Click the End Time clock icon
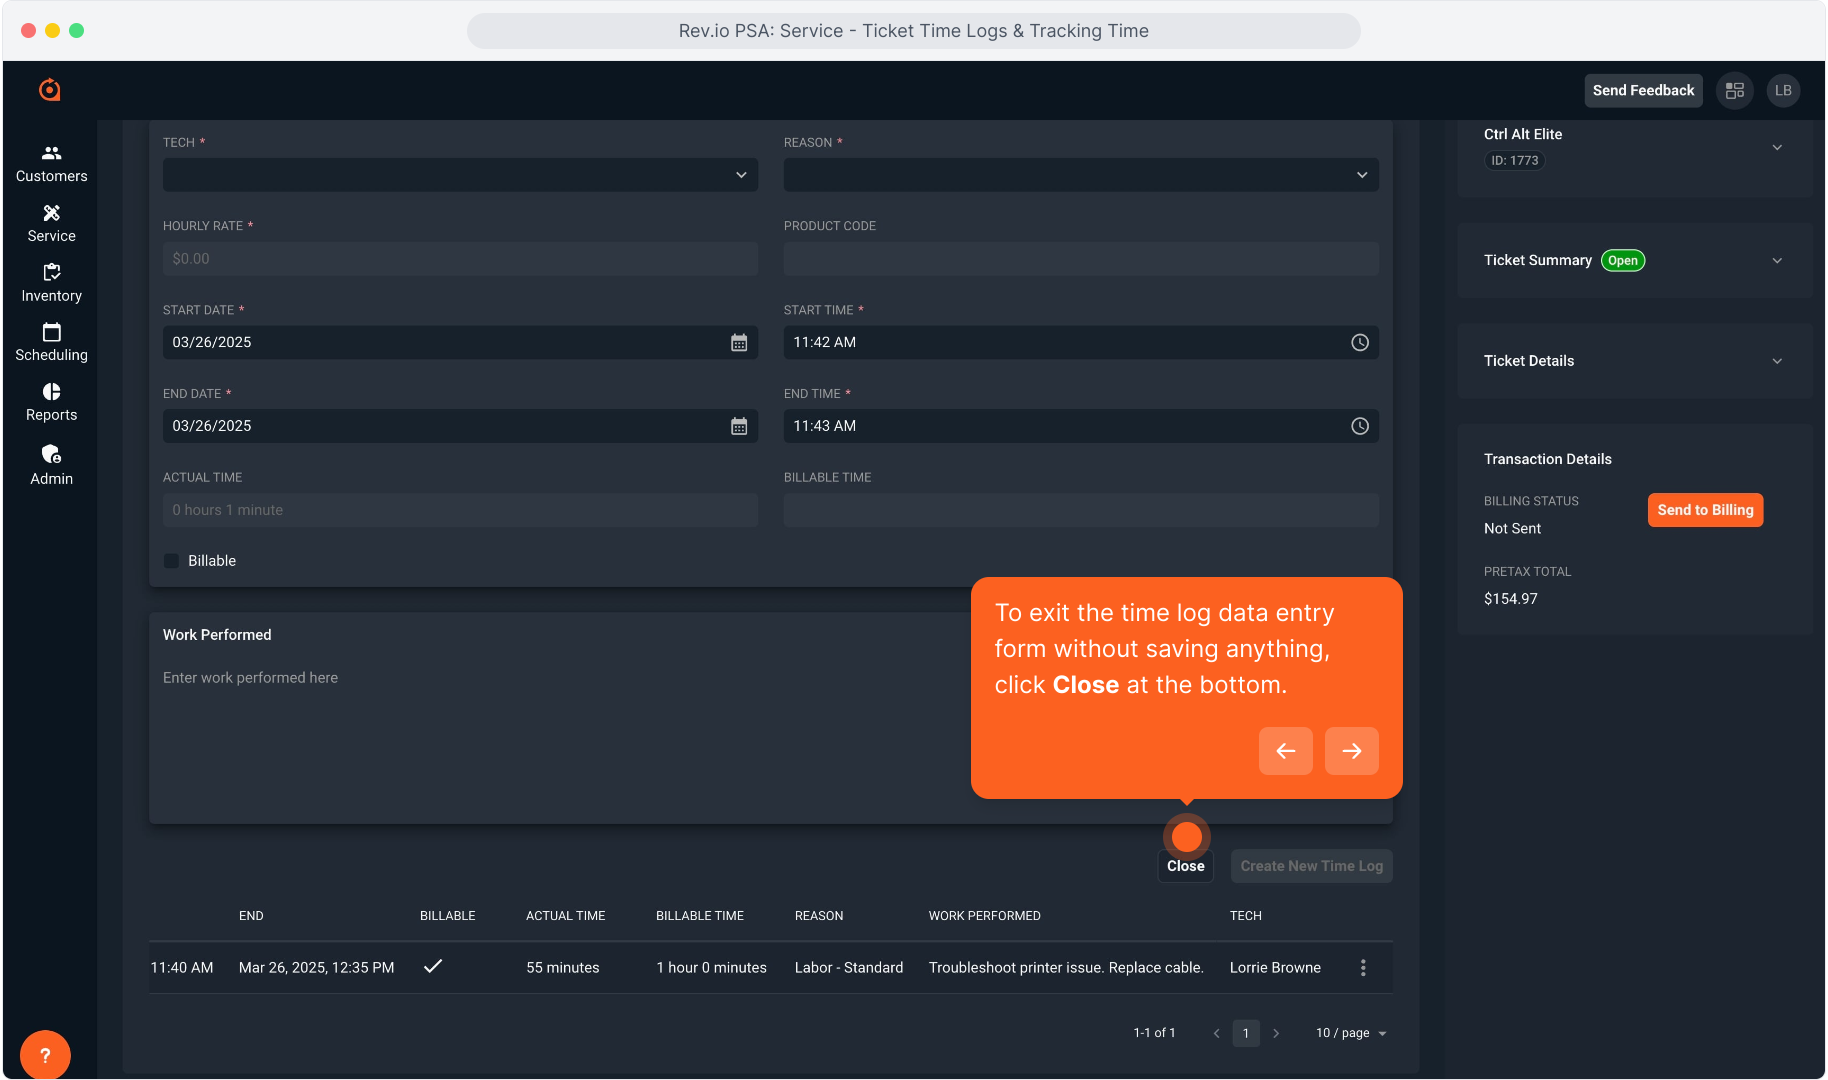 coord(1359,427)
